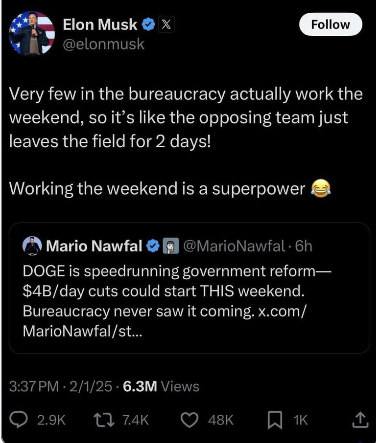Like the post with heart icon

tap(189, 420)
